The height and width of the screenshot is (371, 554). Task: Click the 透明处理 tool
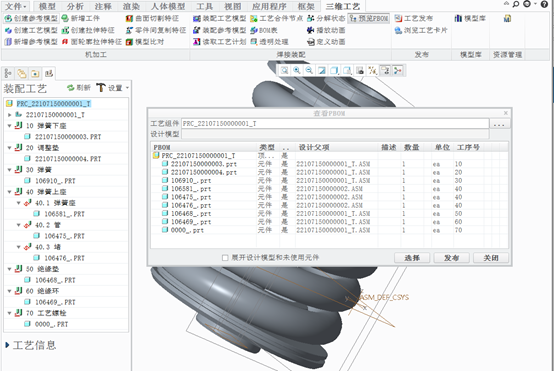(x=269, y=42)
